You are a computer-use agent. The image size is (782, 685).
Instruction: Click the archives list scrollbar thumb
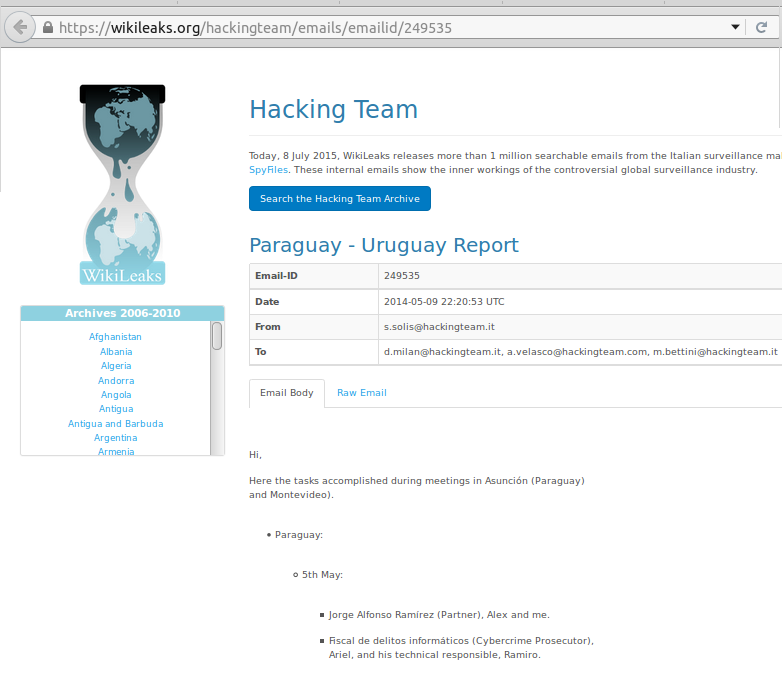(x=217, y=336)
